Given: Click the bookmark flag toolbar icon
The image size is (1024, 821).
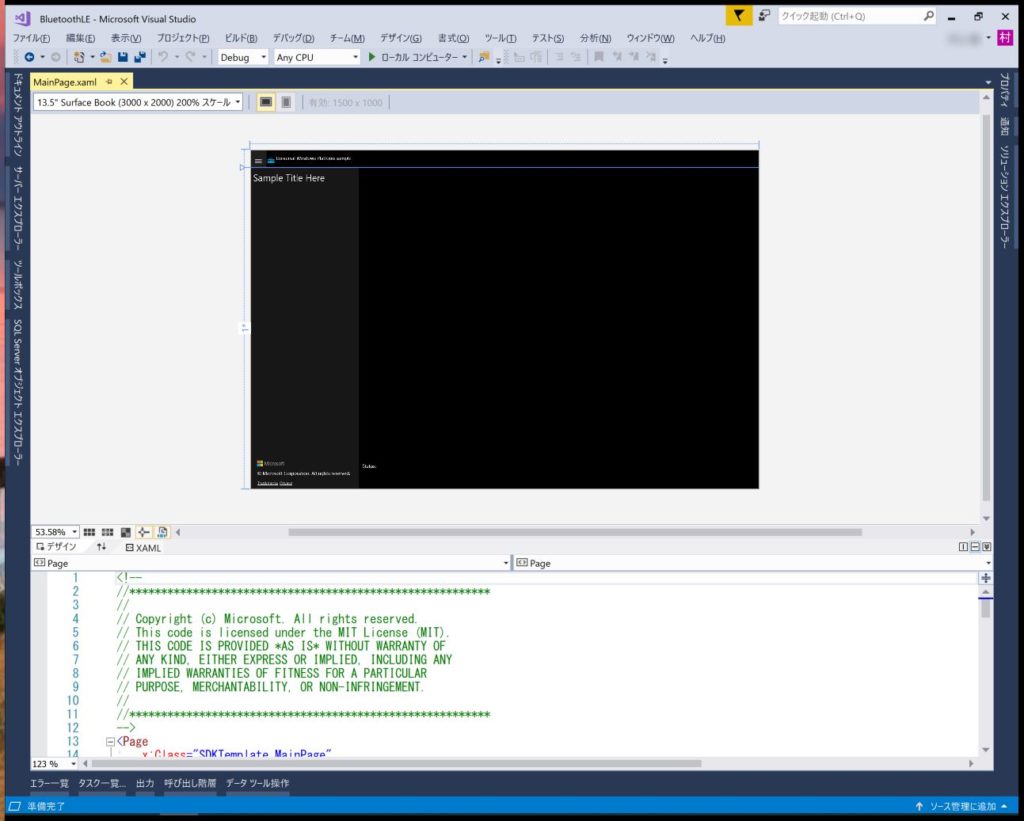Looking at the screenshot, I should tap(598, 57).
